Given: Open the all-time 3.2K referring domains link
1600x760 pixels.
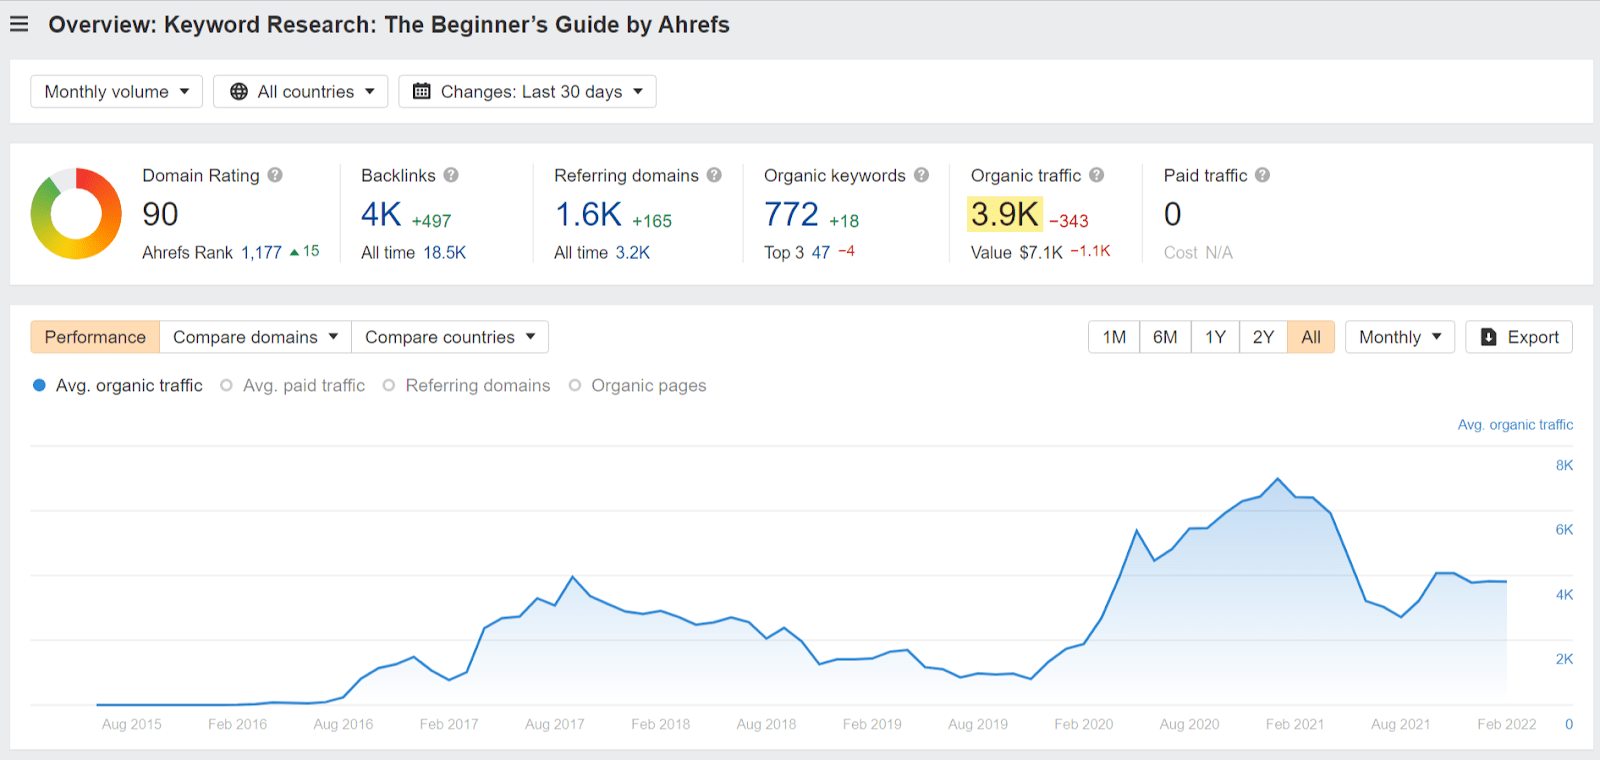Looking at the screenshot, I should tap(633, 253).
